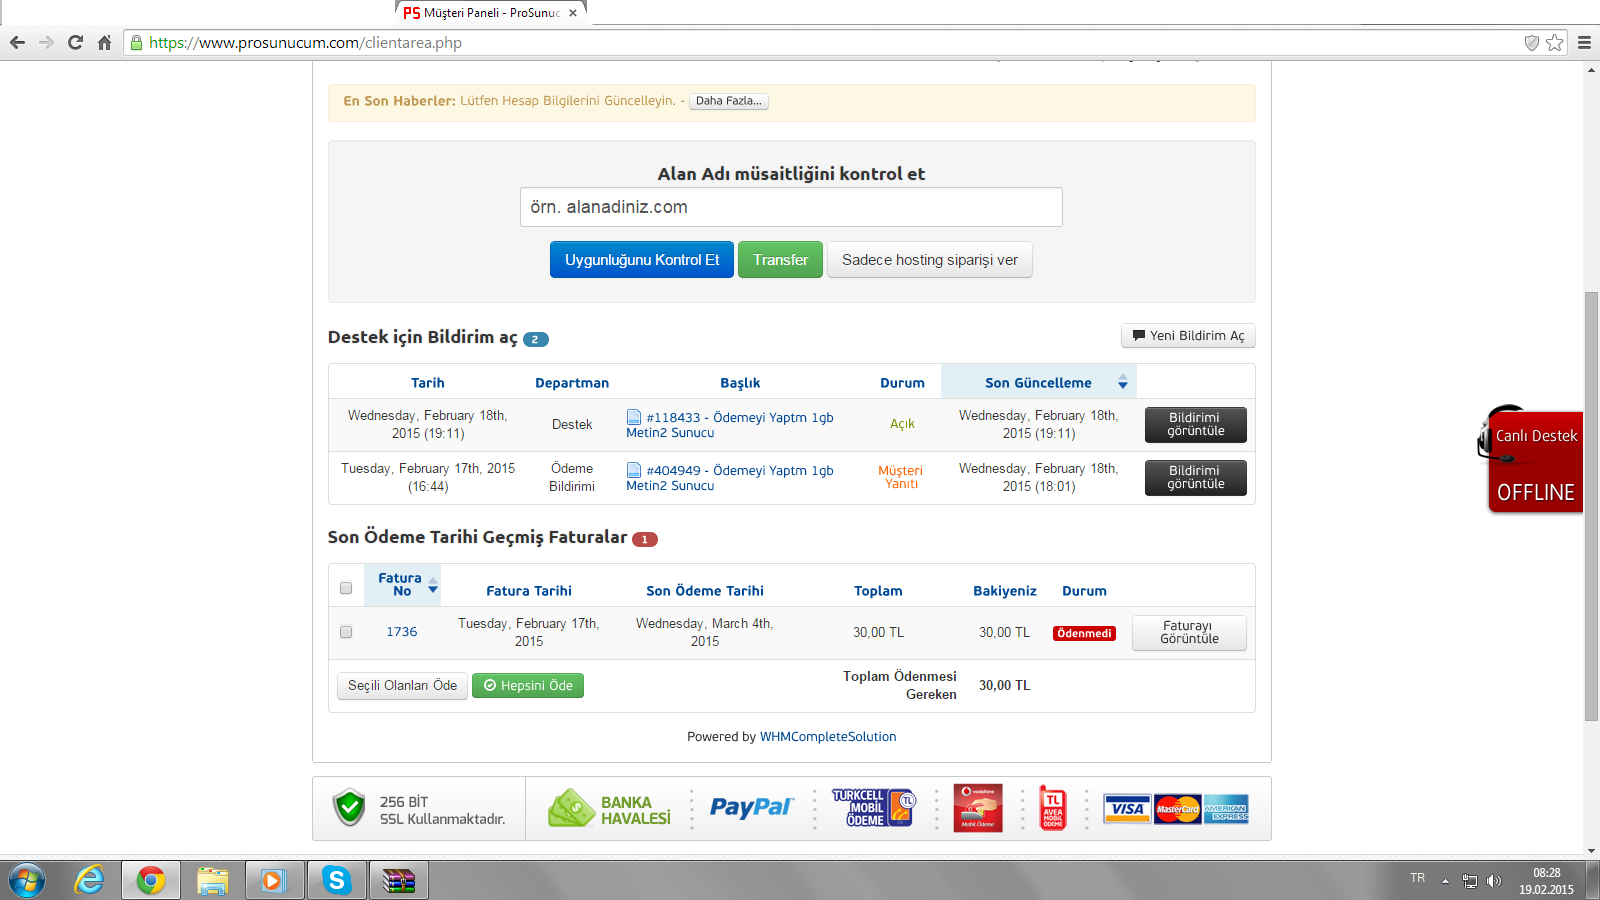Sort by Son Güncelleme column arrows
1600x900 pixels.
coord(1123,383)
